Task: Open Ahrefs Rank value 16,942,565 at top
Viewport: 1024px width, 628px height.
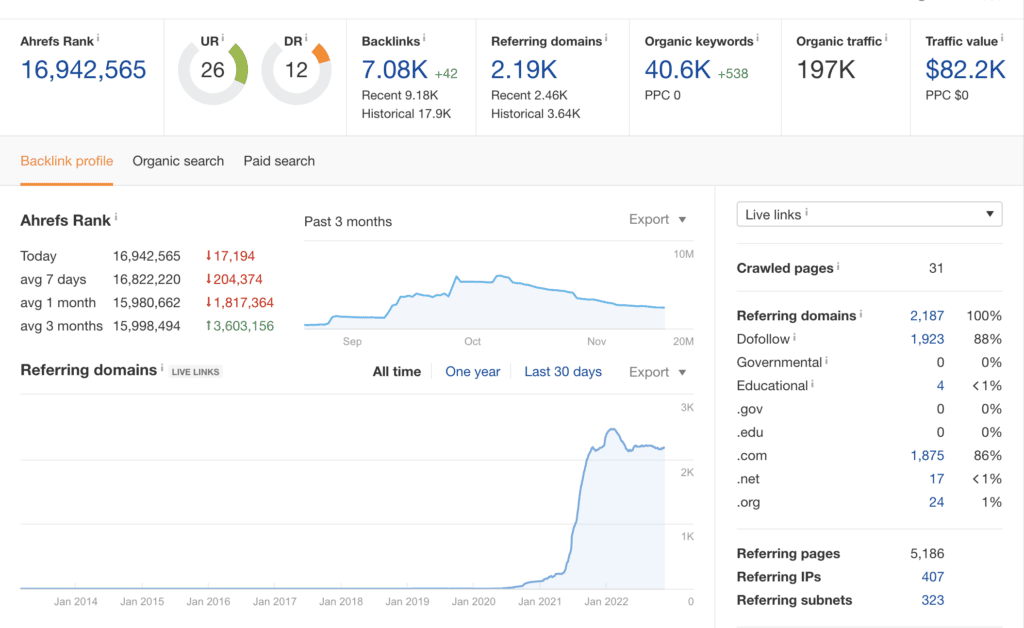Action: (84, 70)
